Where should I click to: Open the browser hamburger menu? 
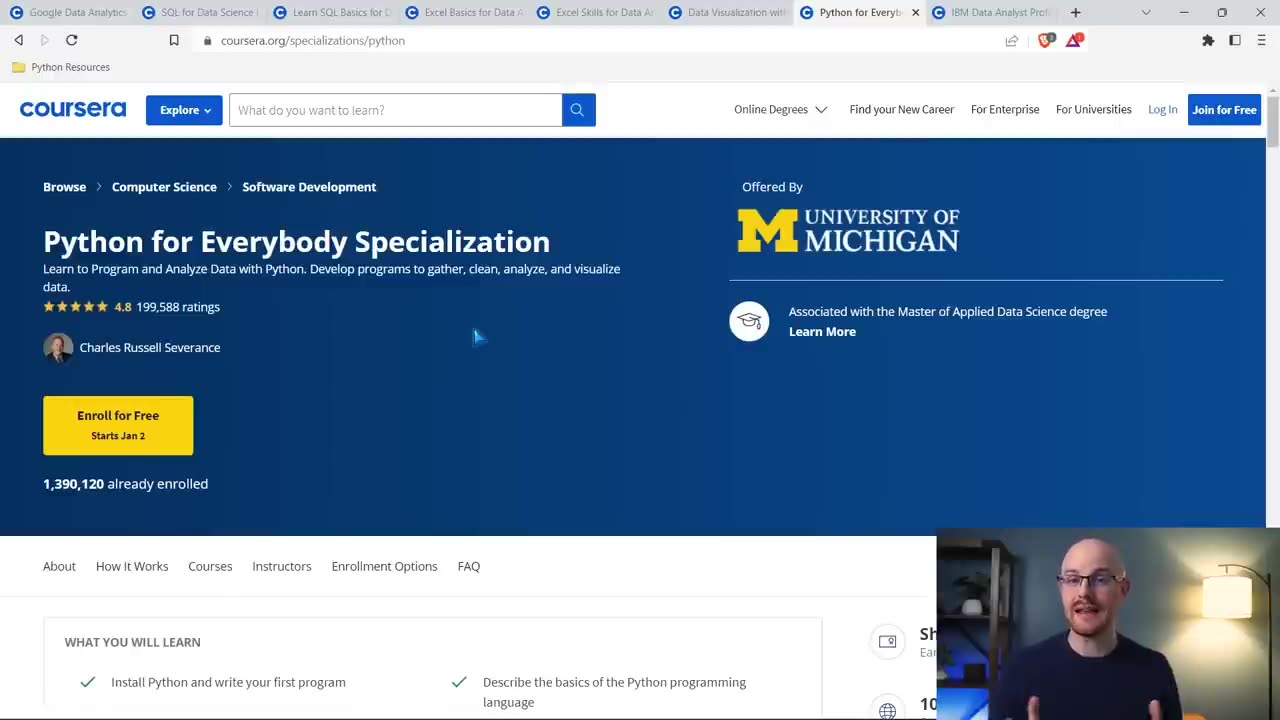pyautogui.click(x=1261, y=40)
